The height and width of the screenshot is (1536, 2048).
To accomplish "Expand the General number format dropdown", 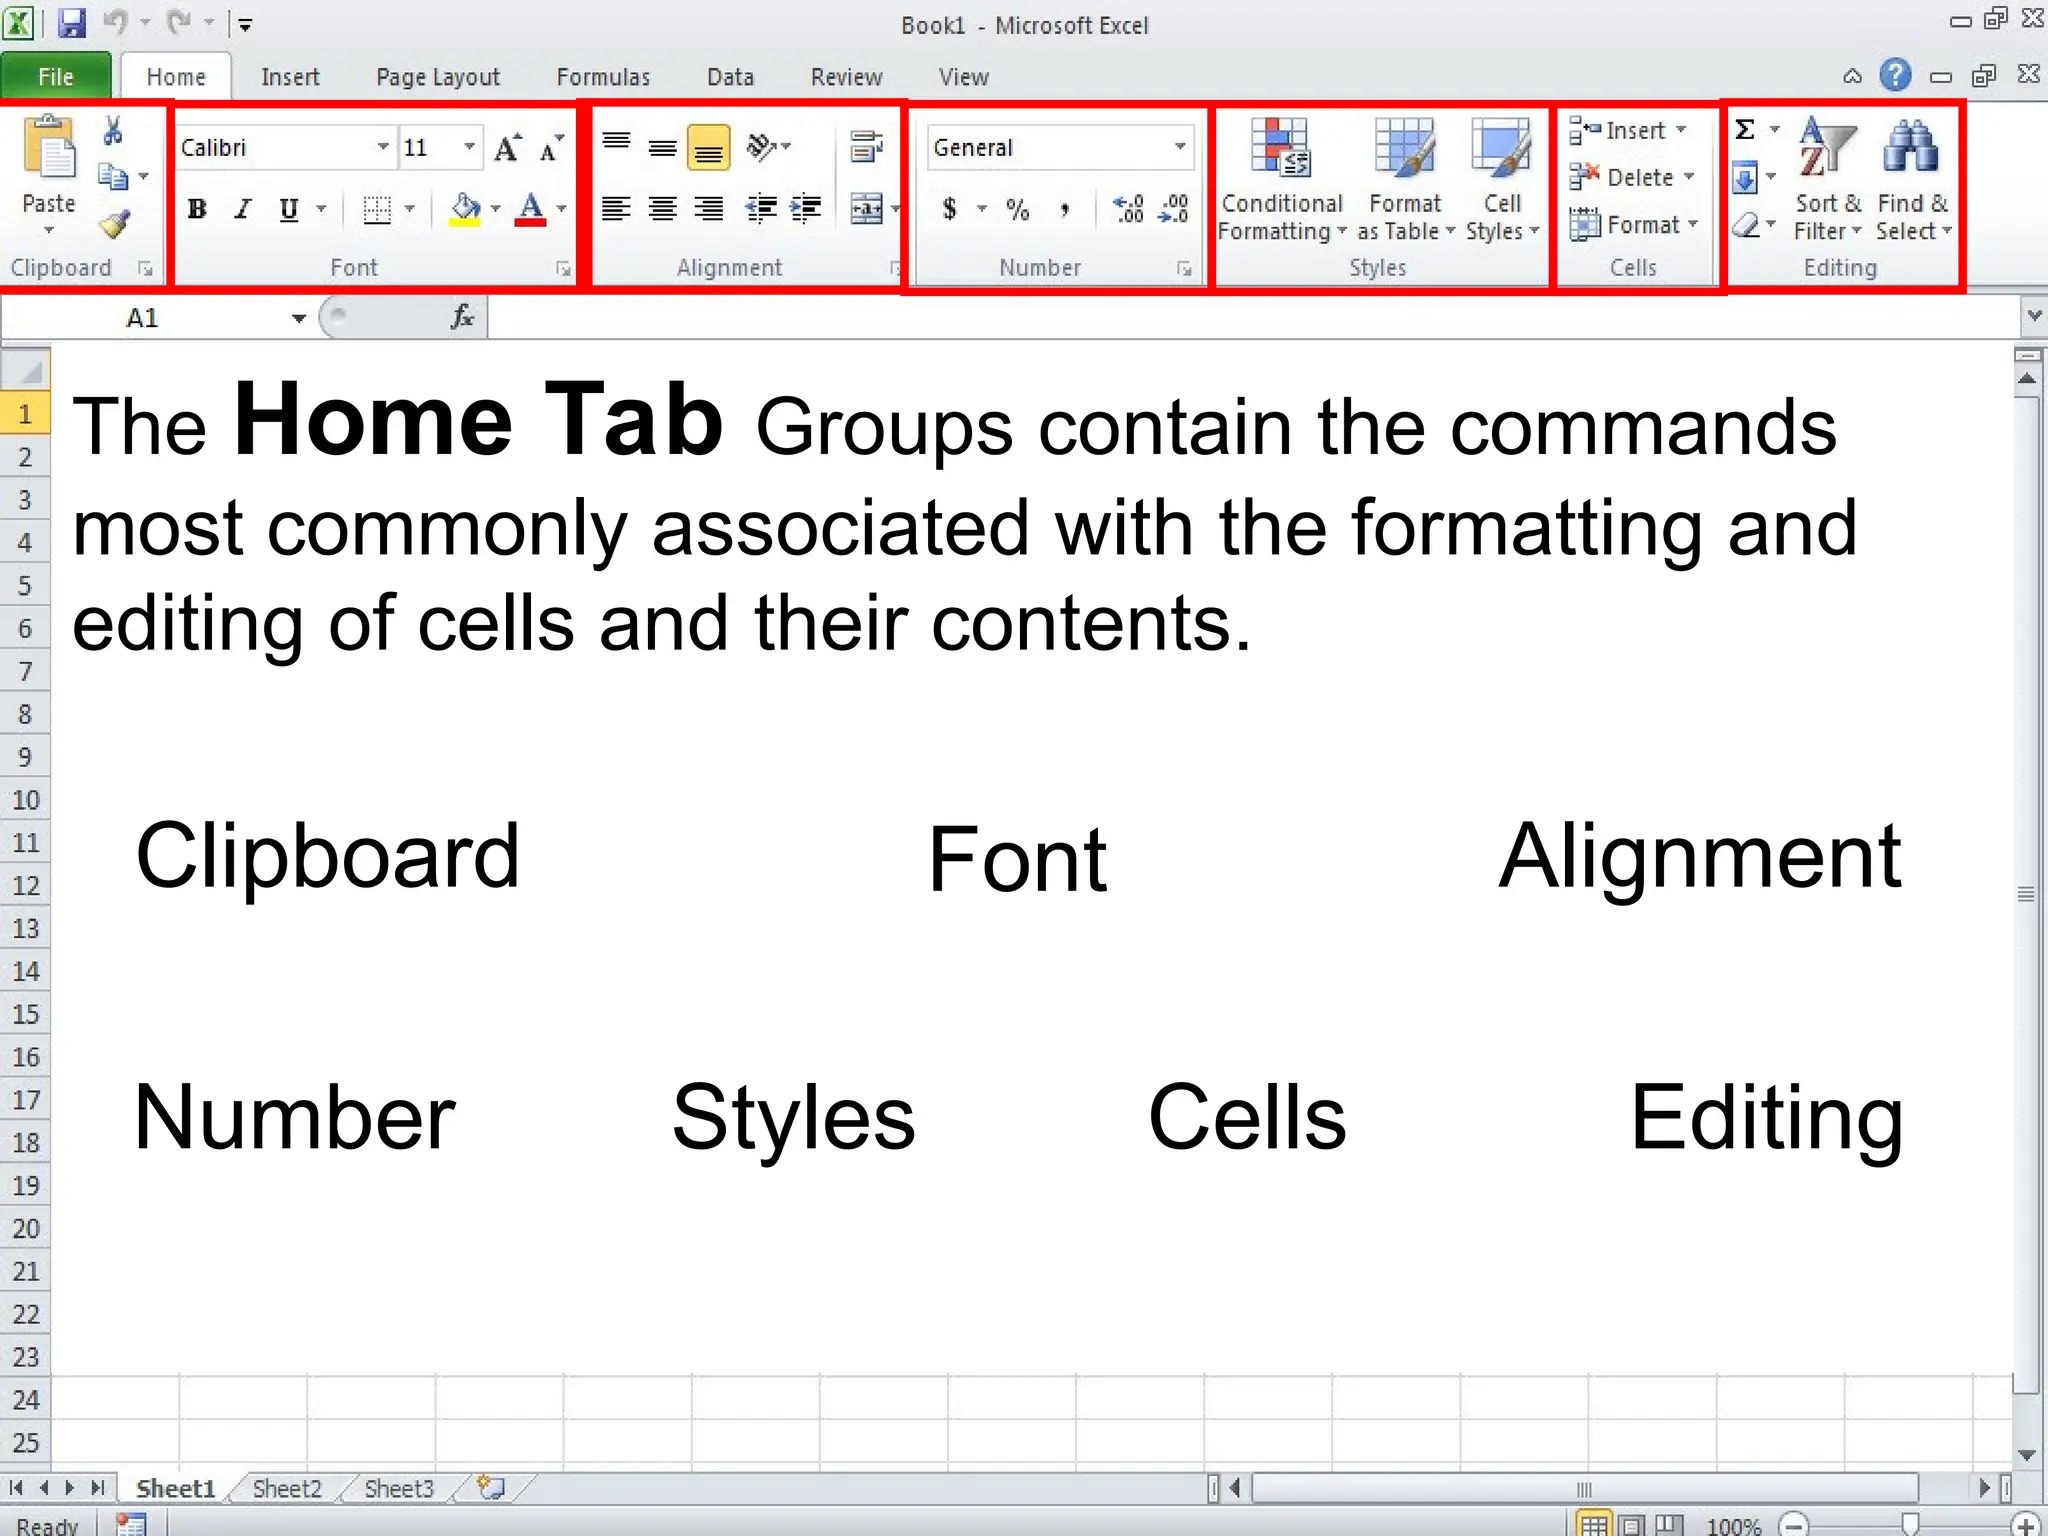I will coord(1180,147).
